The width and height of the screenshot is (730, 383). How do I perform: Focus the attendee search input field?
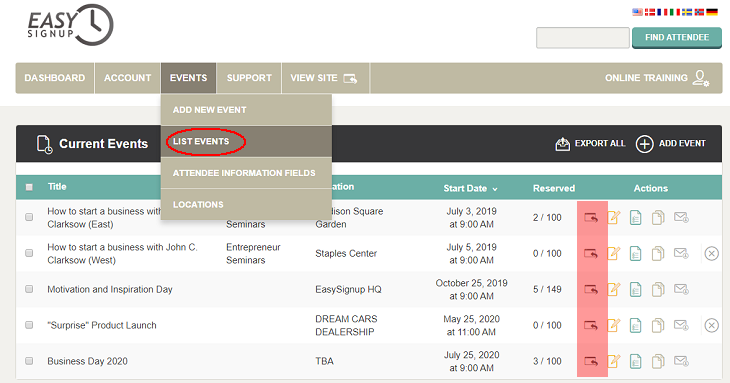(583, 38)
